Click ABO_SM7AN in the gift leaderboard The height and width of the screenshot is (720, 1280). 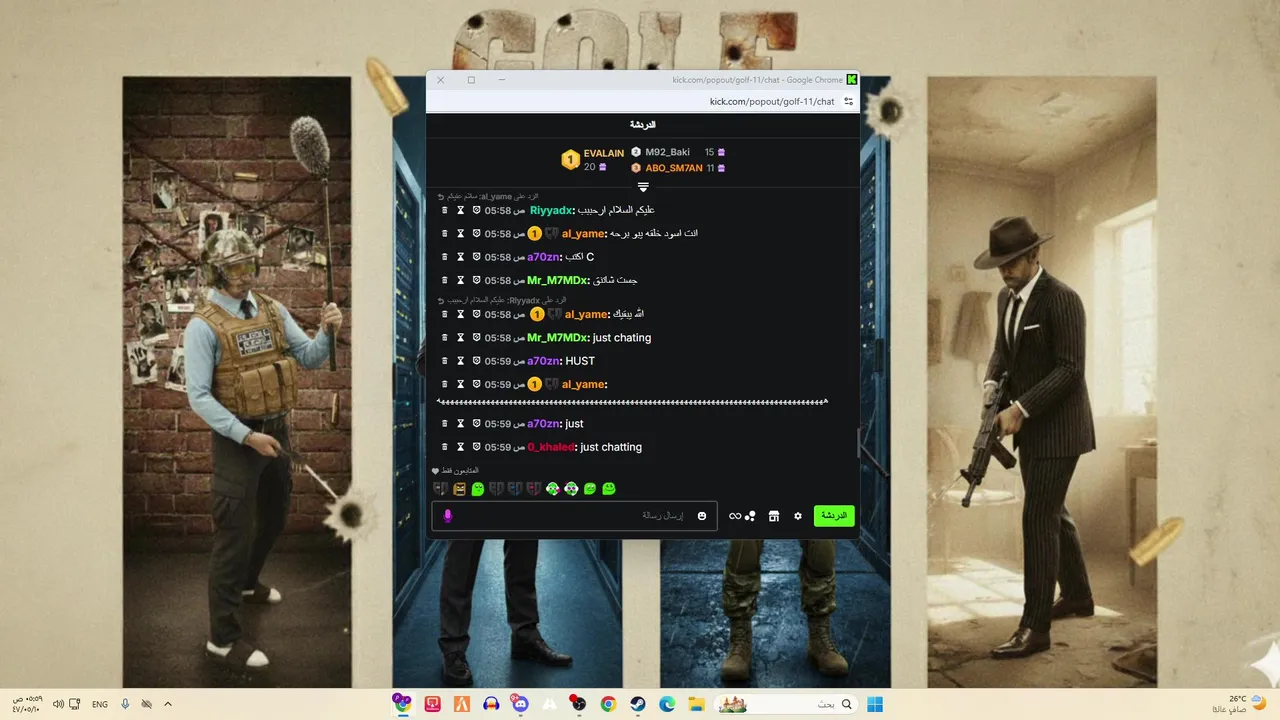[674, 168]
